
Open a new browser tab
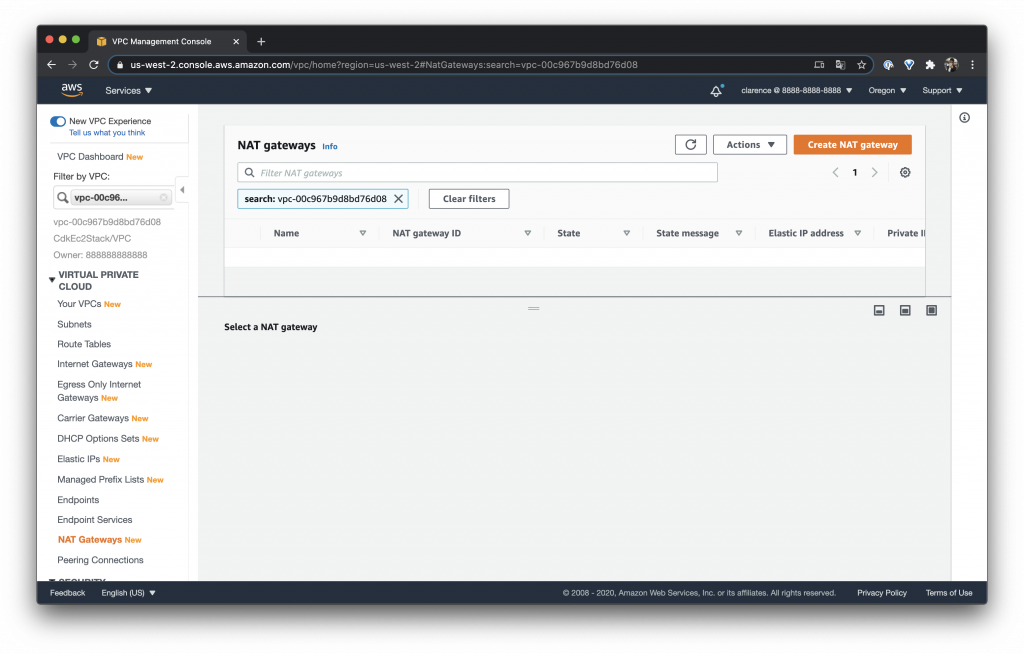tap(261, 41)
